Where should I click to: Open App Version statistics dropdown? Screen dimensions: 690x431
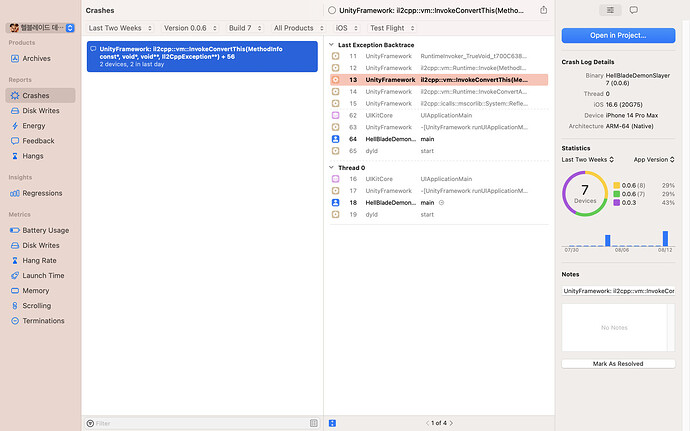click(654, 160)
